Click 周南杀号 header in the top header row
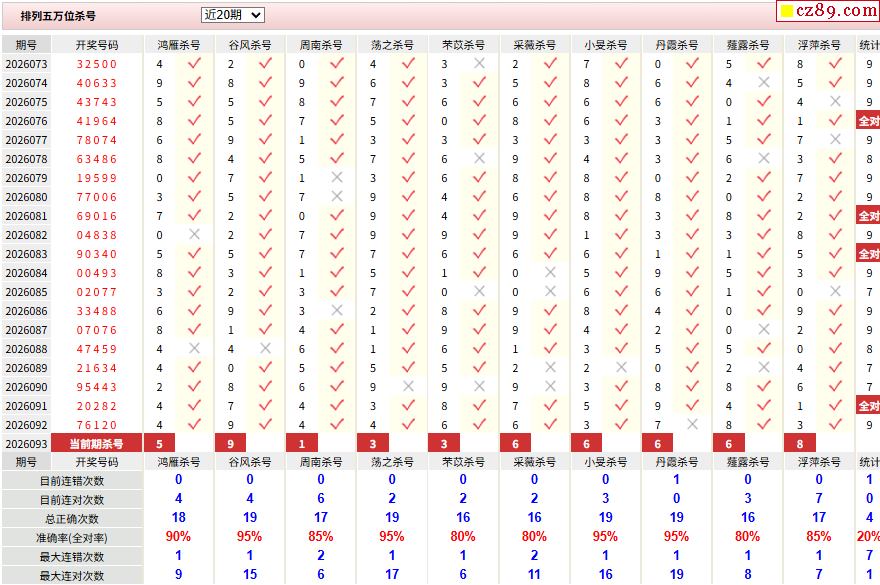 coord(321,45)
